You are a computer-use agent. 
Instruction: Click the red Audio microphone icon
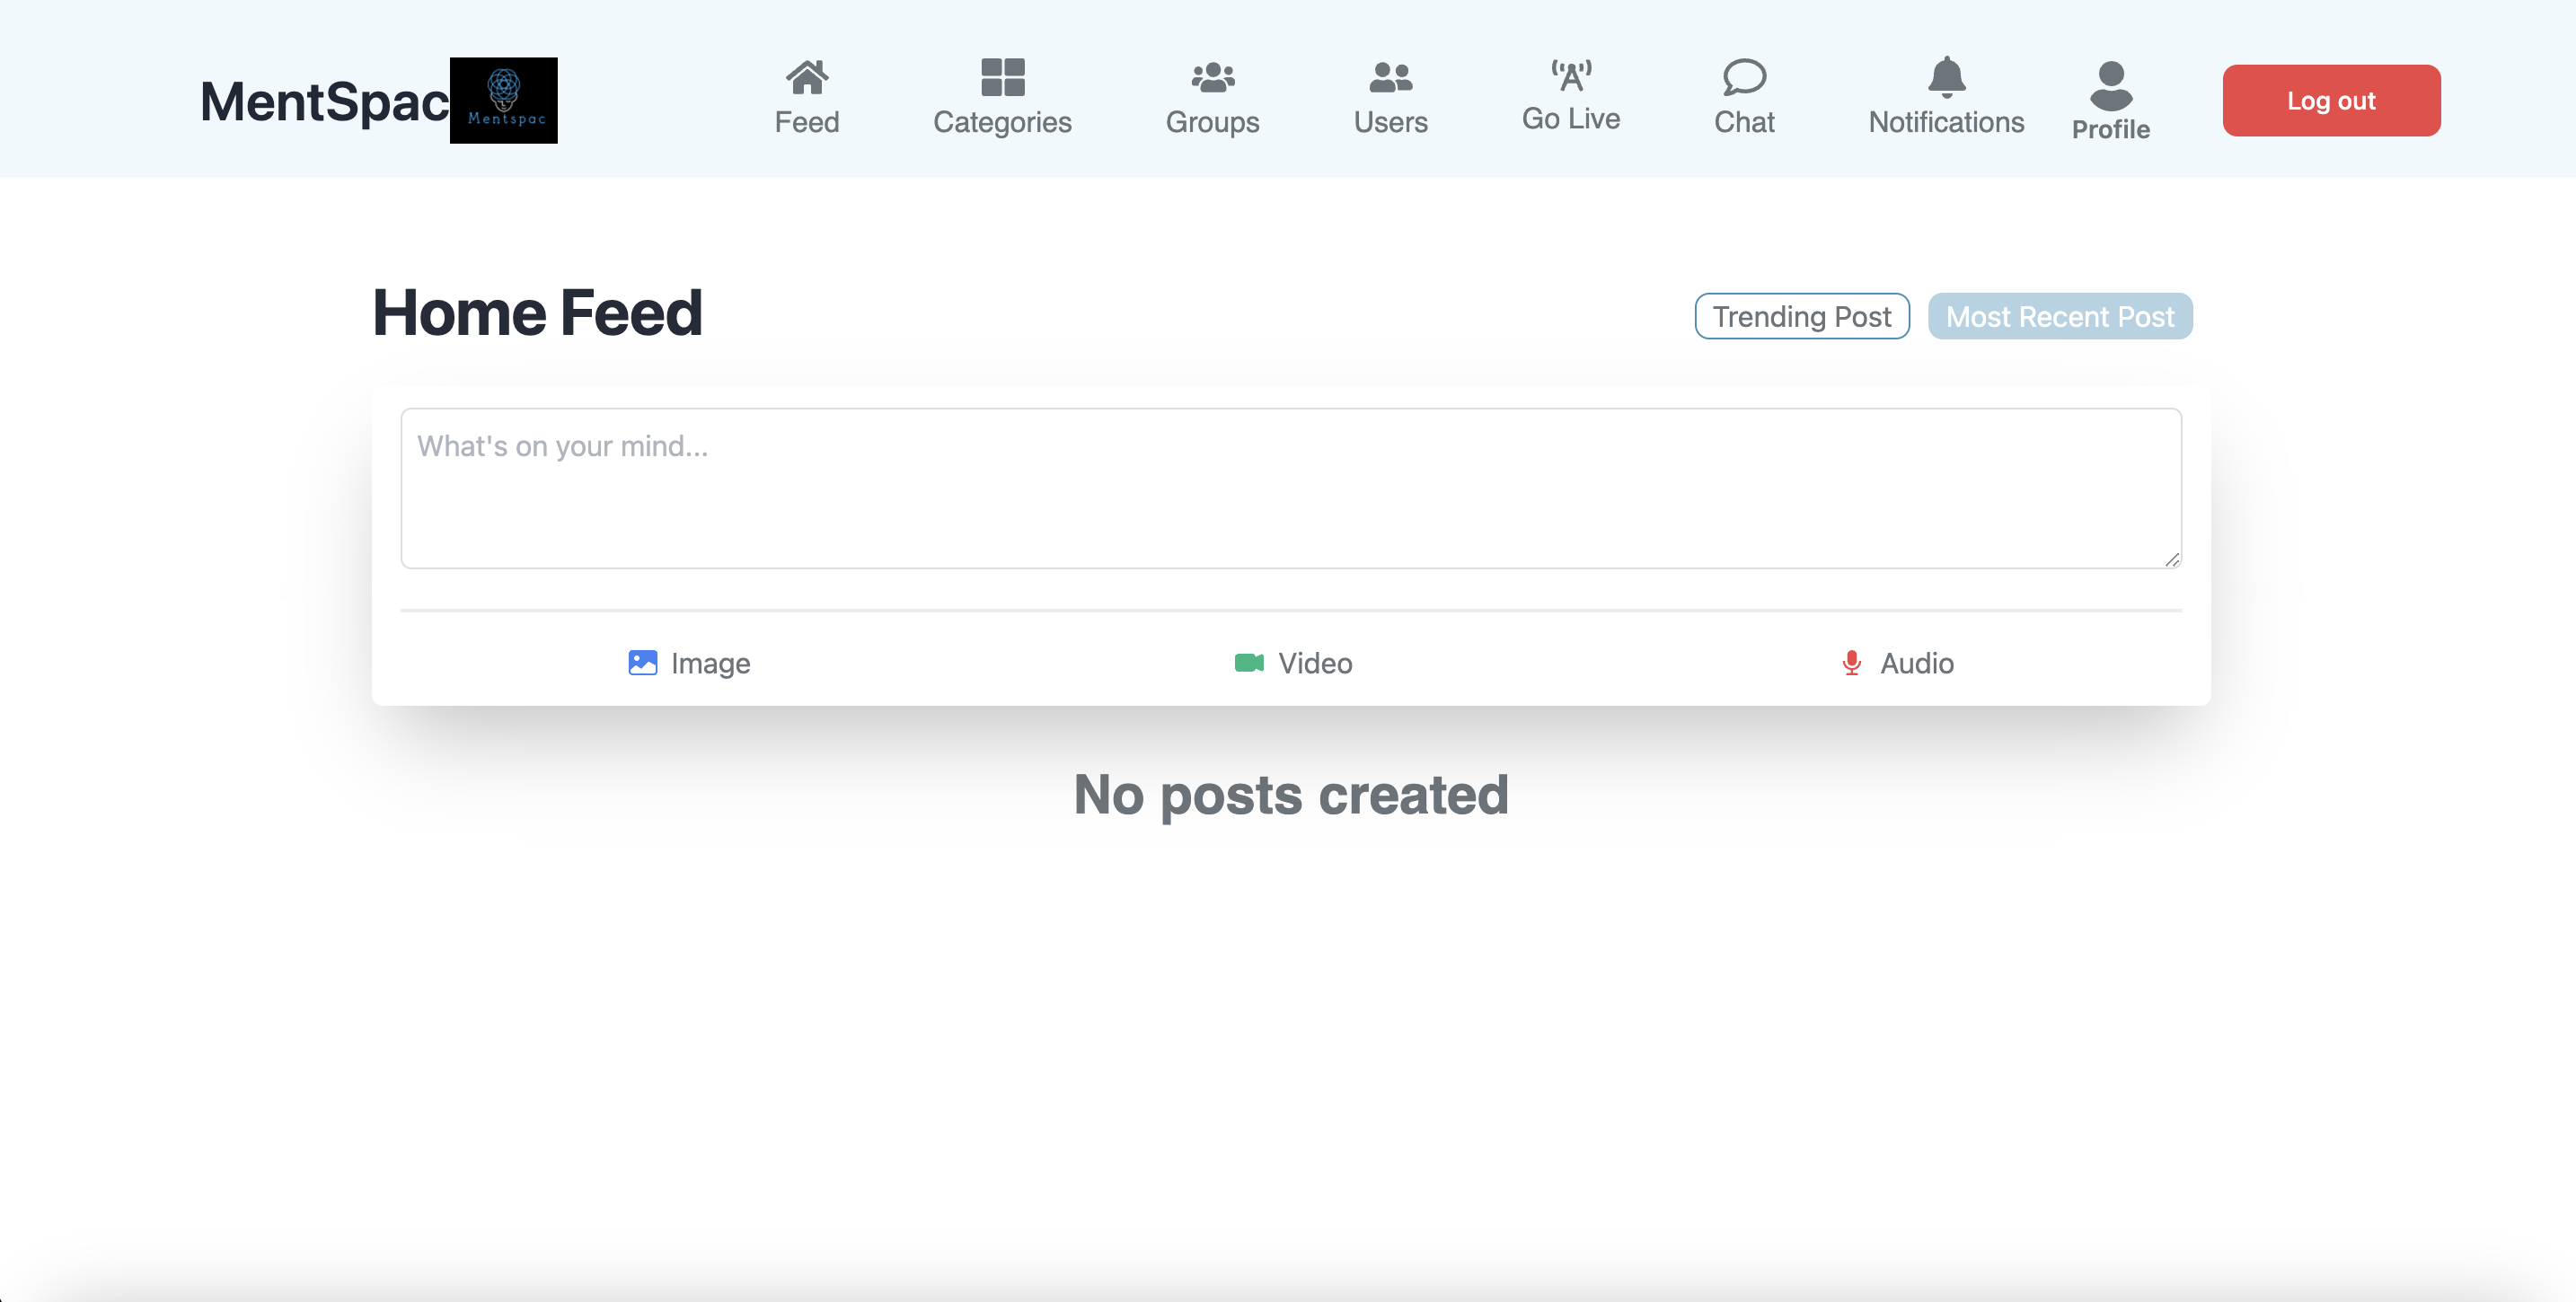1851,663
